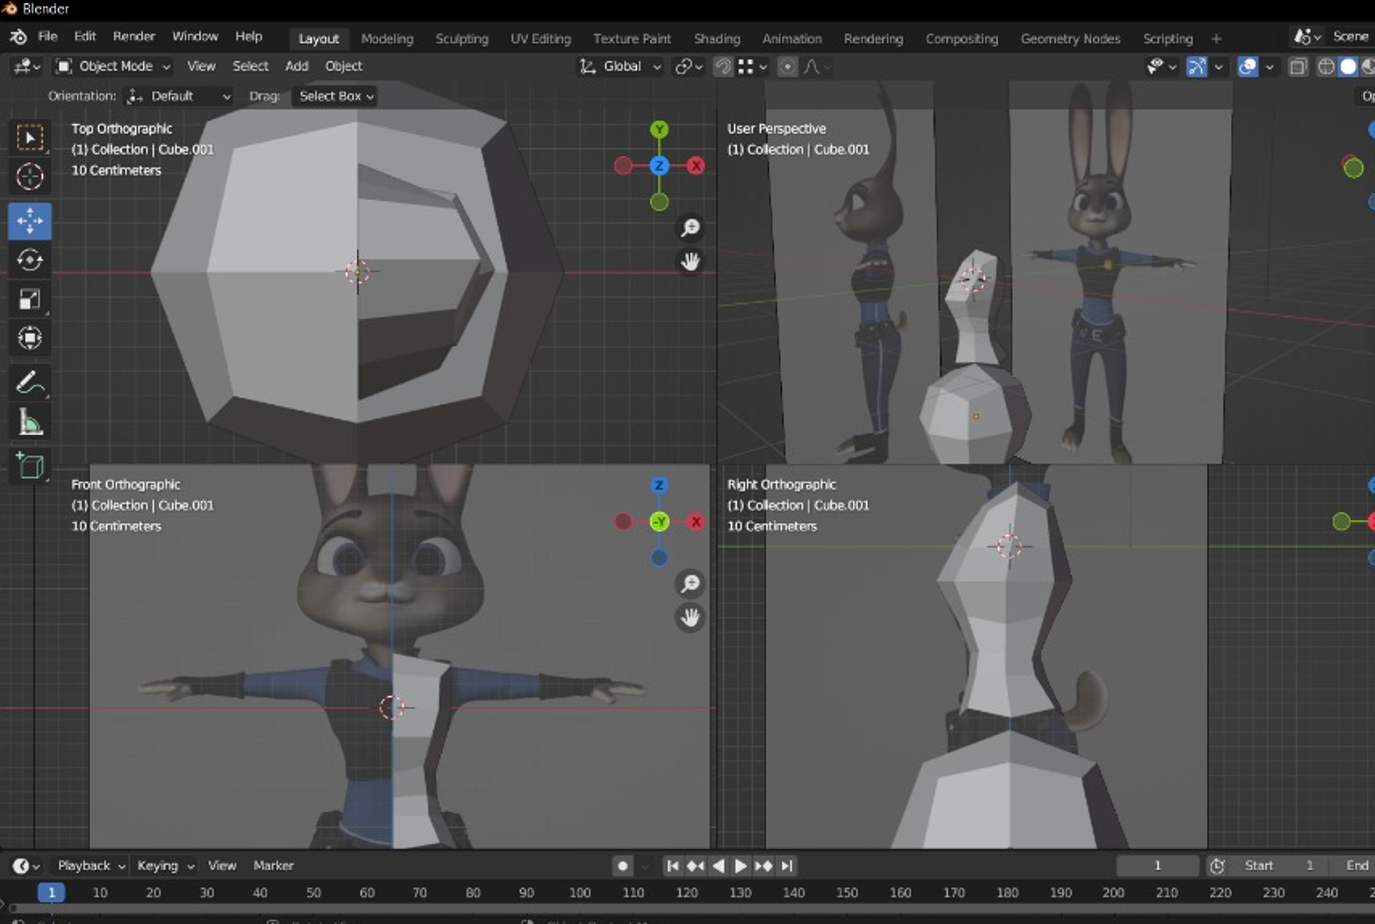1375x924 pixels.
Task: Open the File menu
Action: coord(48,37)
